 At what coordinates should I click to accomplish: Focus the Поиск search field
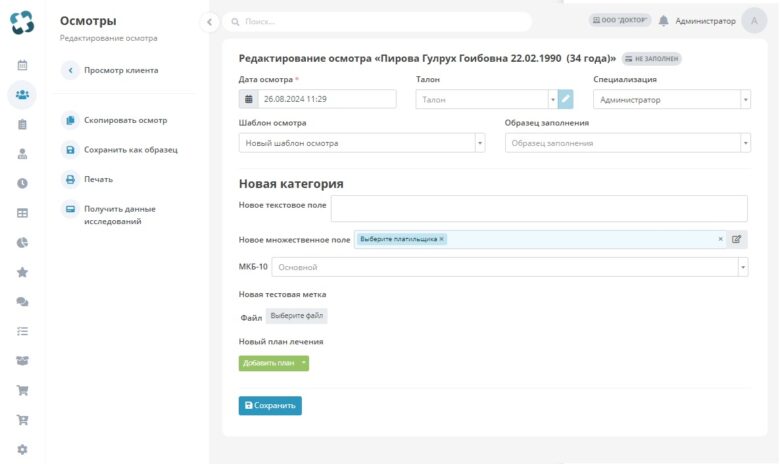coord(378,22)
